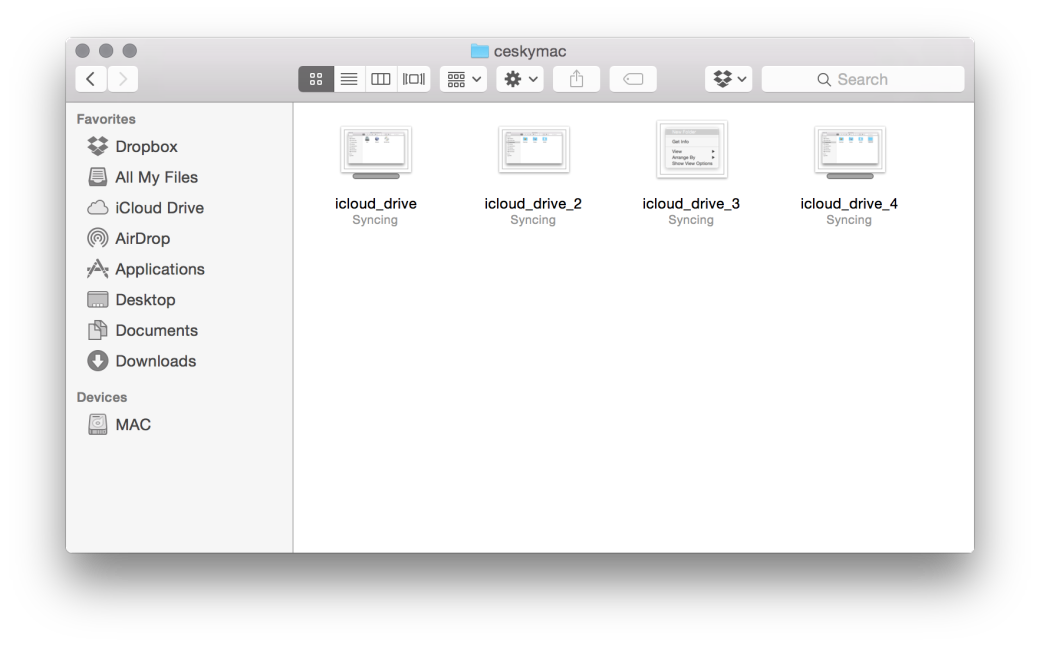1040x647 pixels.
Task: Open Downloads folder from sidebar
Action: coord(154,361)
